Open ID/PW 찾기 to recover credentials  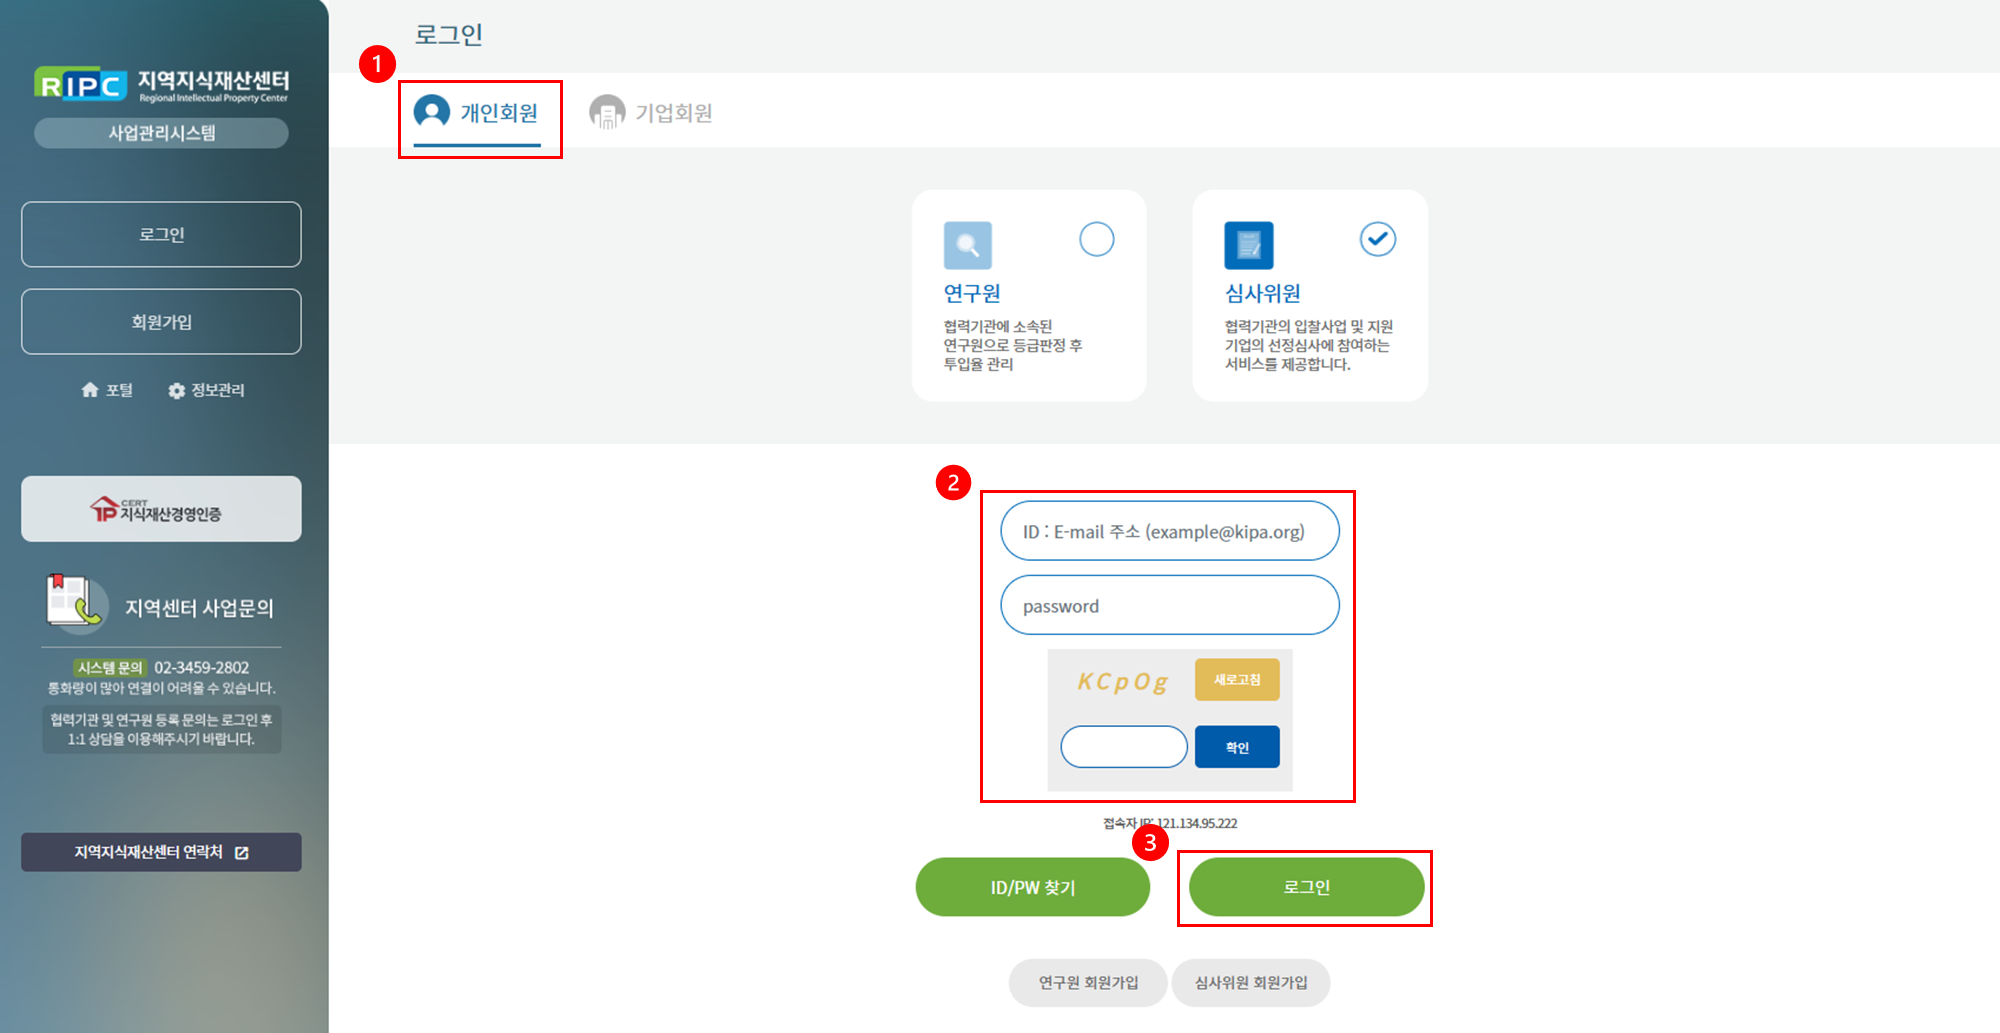pyautogui.click(x=1032, y=887)
